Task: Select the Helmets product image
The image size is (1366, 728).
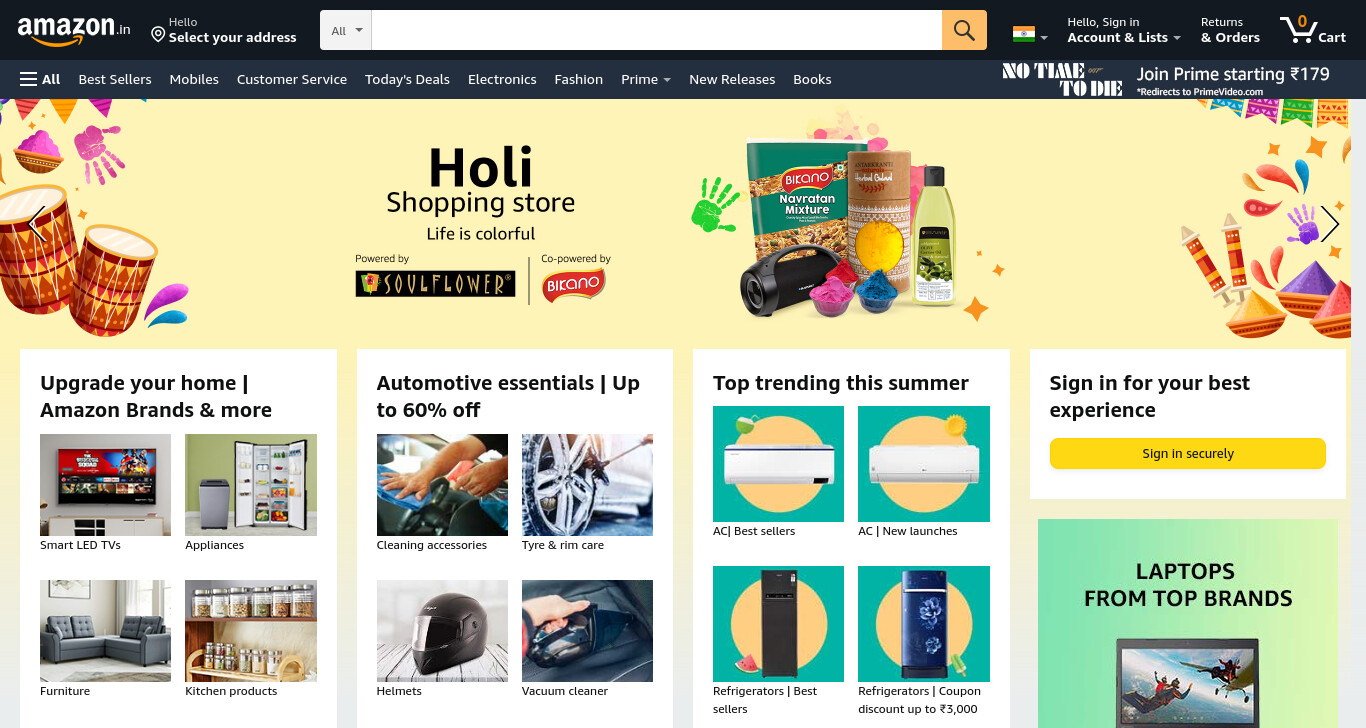Action: [x=442, y=631]
